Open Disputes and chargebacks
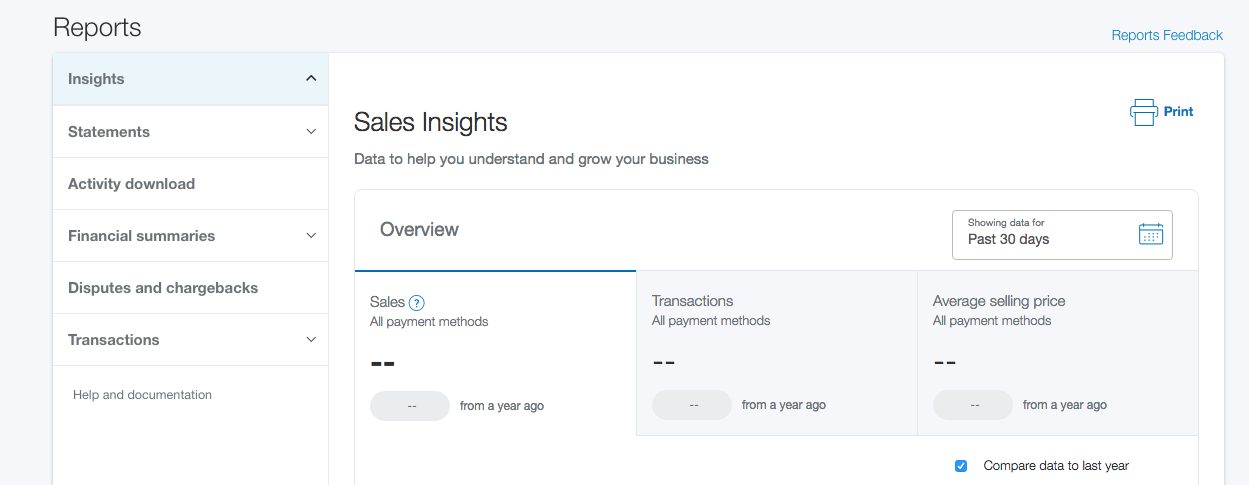This screenshot has height=485, width=1249. click(x=163, y=288)
